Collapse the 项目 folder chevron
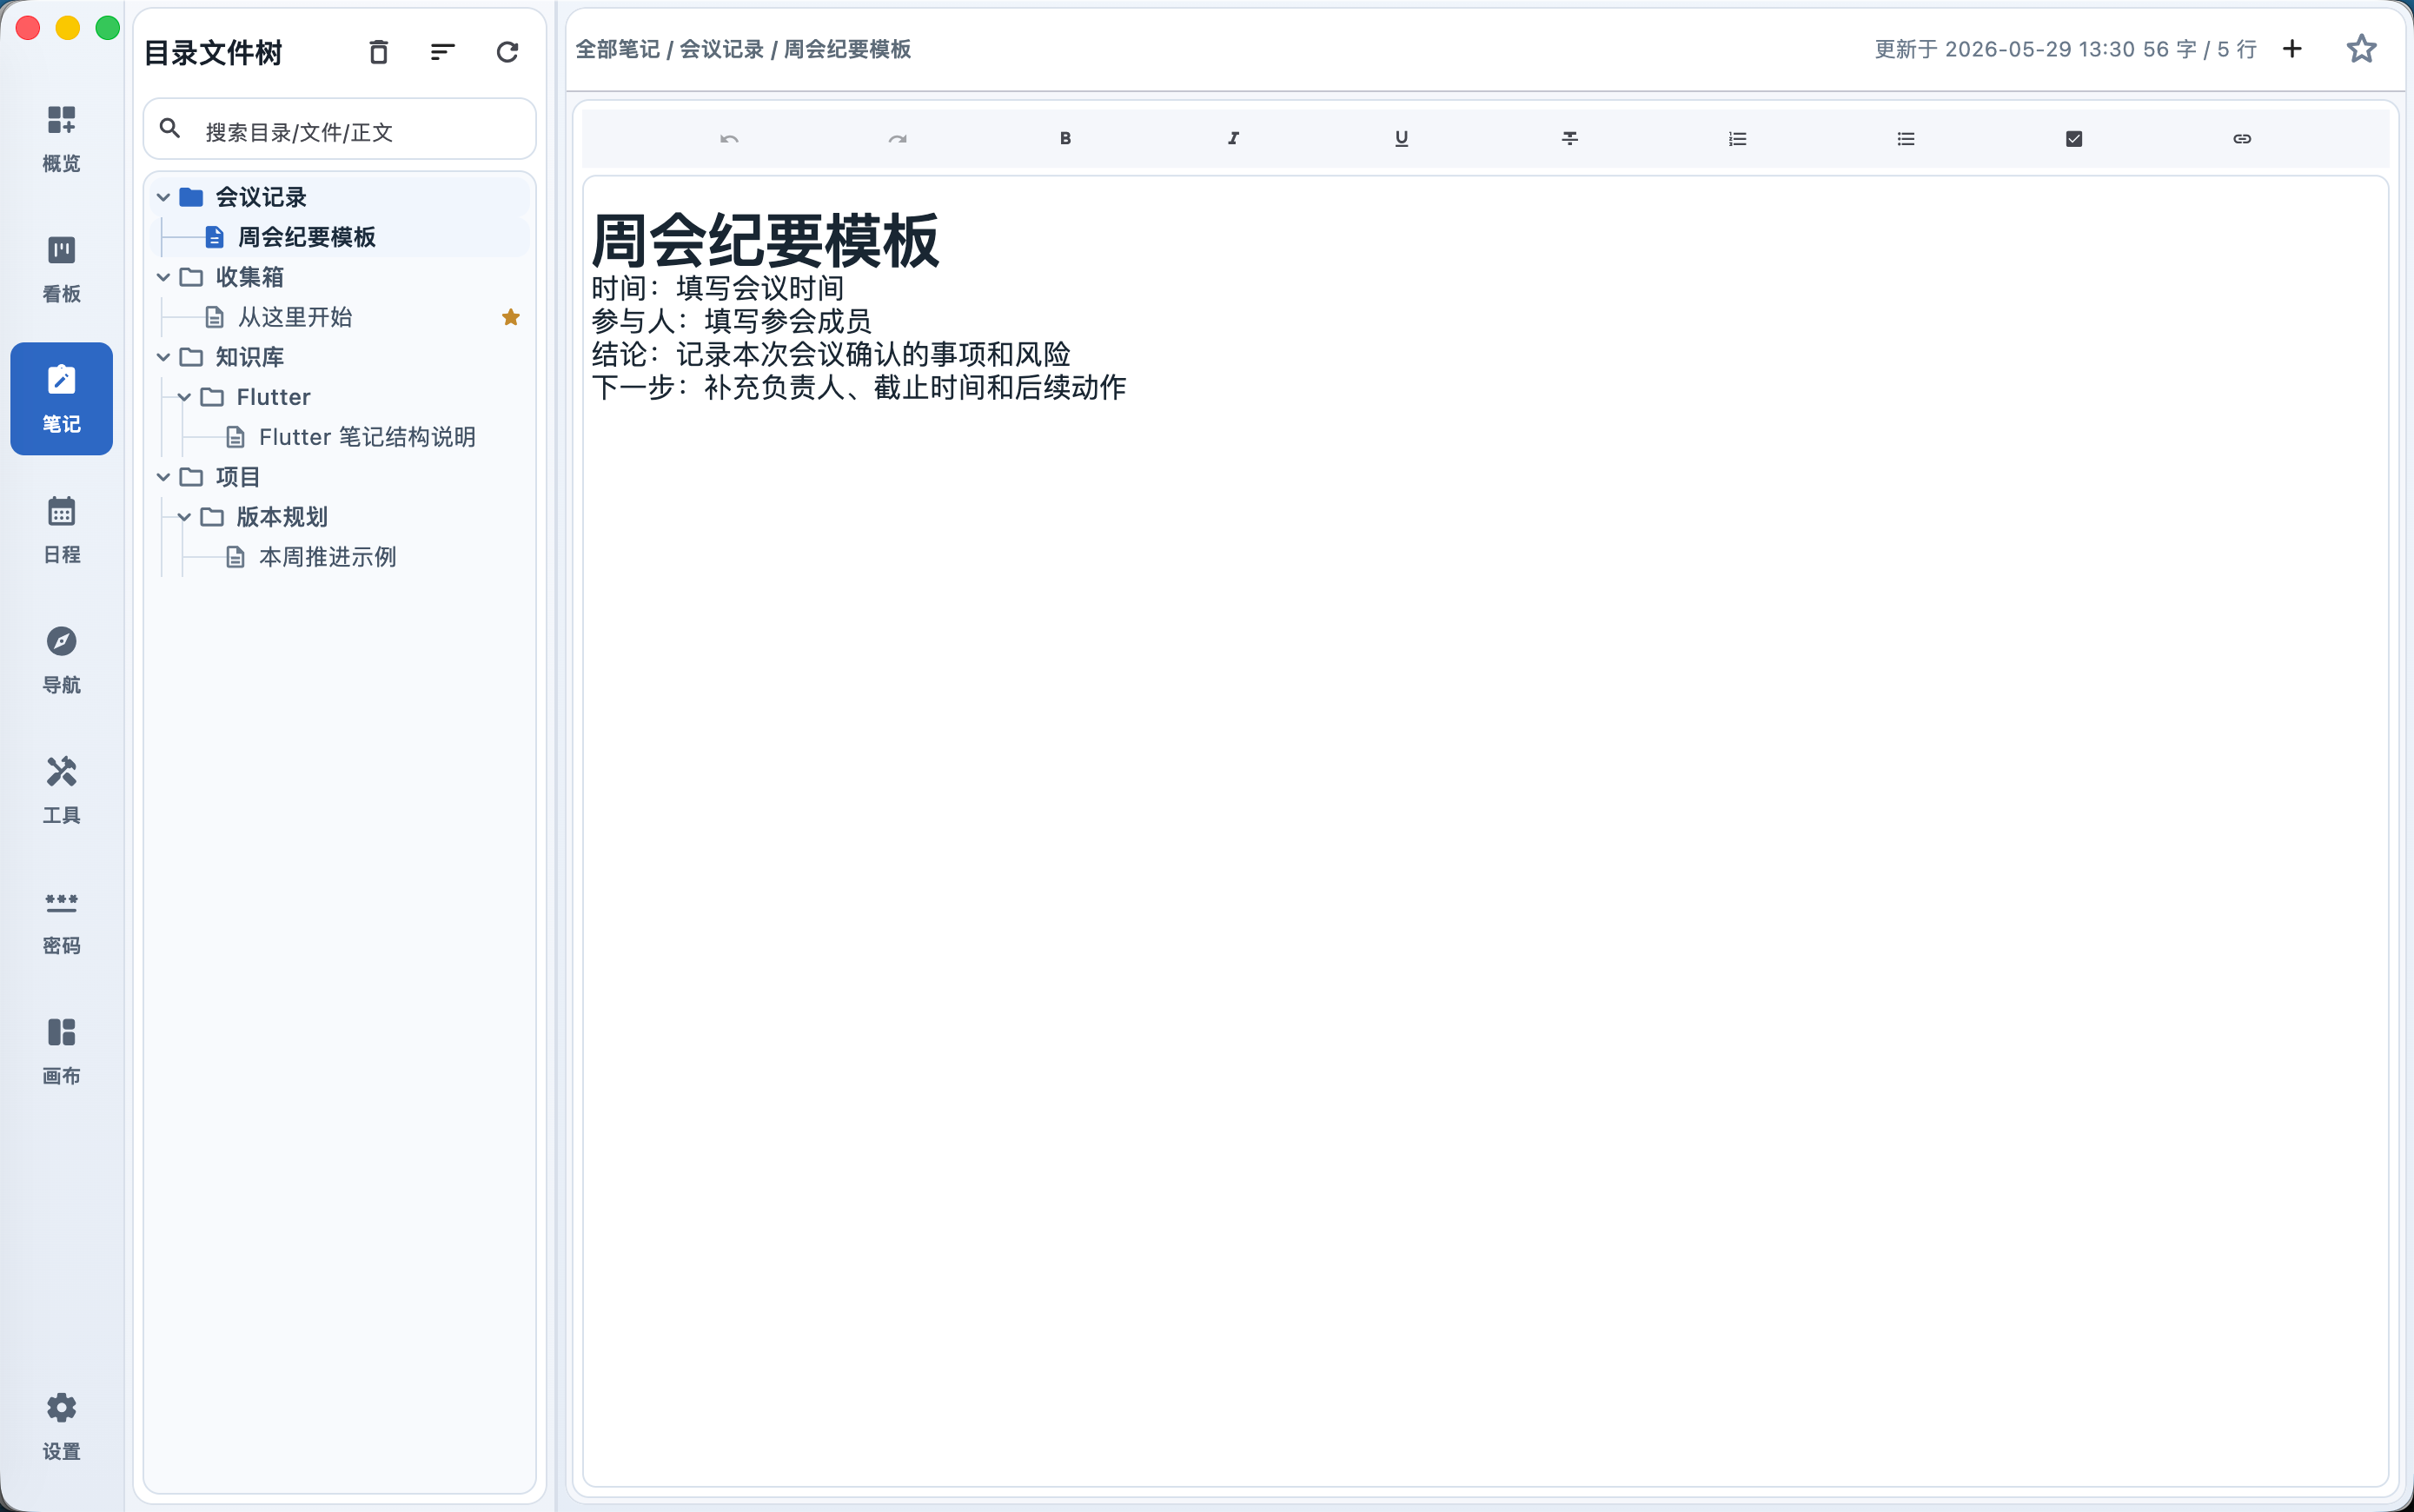 tap(163, 477)
